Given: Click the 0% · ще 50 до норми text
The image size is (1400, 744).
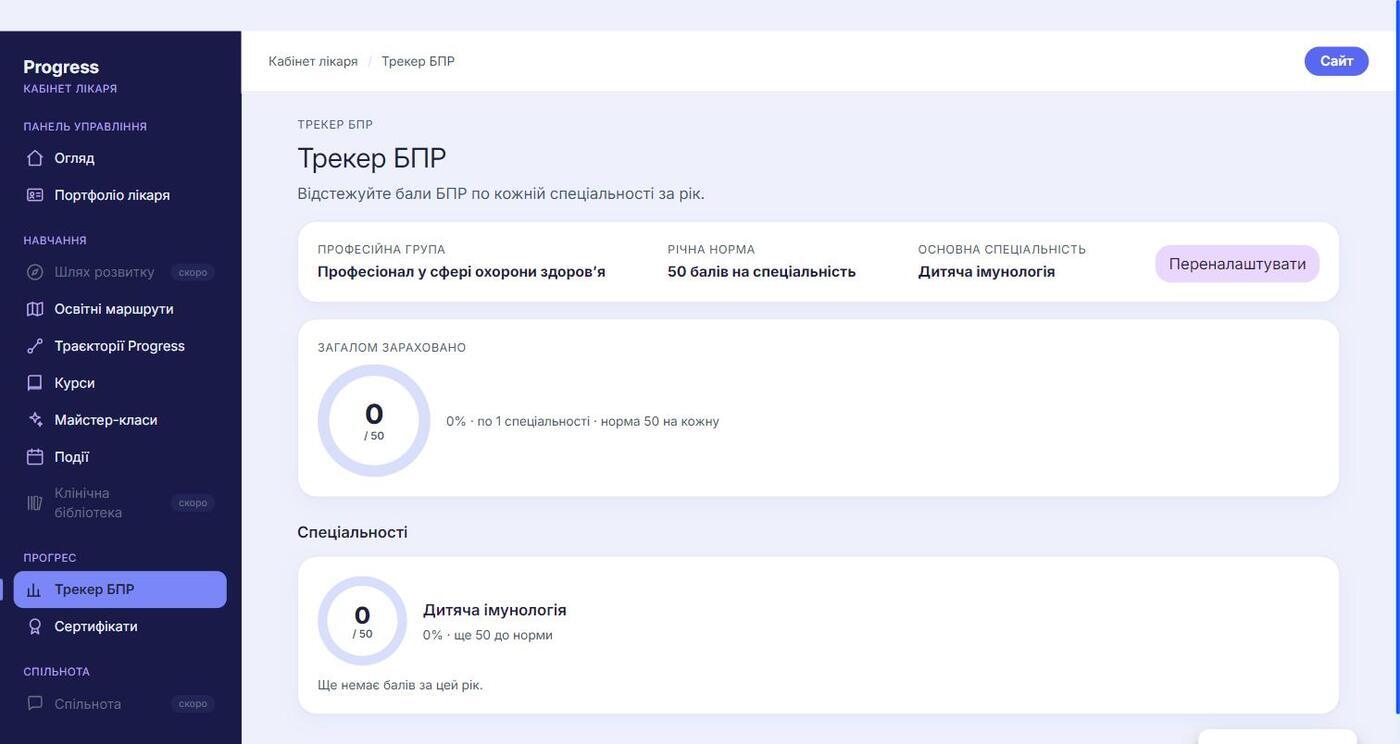Looking at the screenshot, I should click(x=488, y=635).
